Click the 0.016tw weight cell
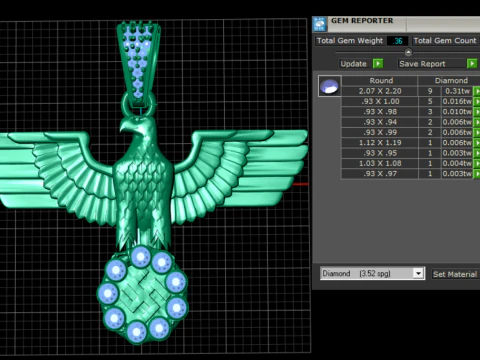Screen dimensions: 480x360 click(457, 101)
